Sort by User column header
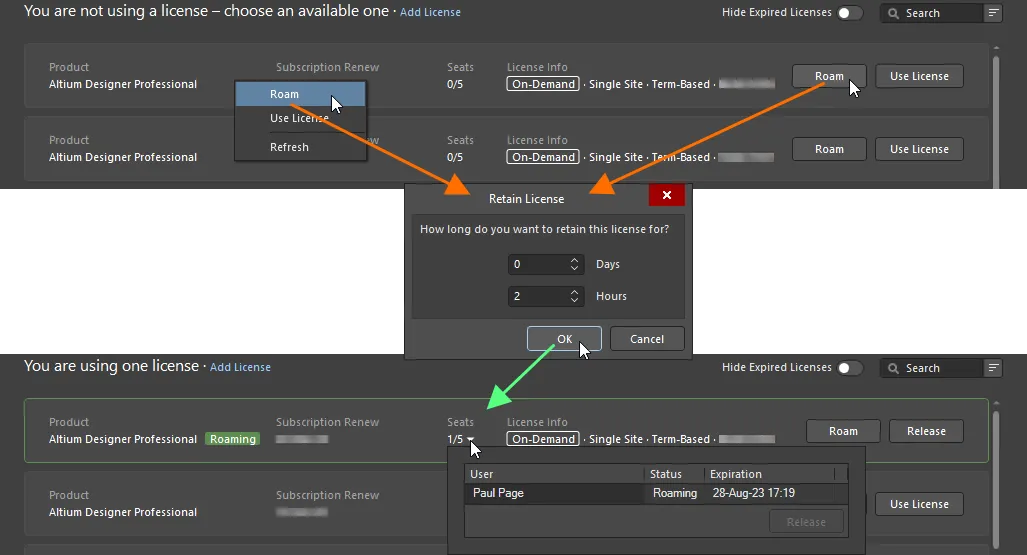Image resolution: width=1027 pixels, height=555 pixels. pos(554,474)
